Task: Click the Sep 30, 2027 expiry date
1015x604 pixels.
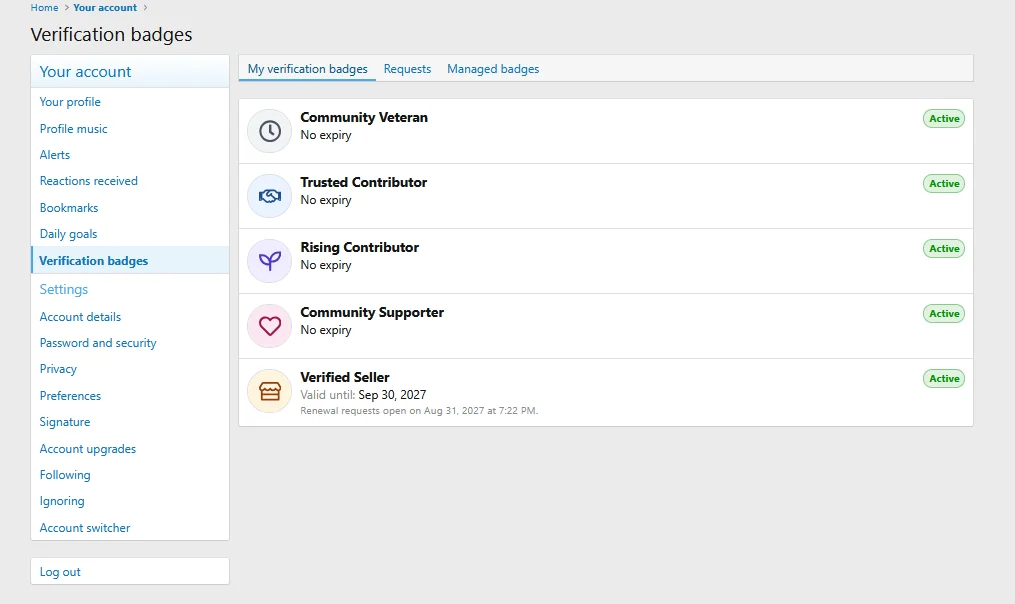Action: point(392,395)
